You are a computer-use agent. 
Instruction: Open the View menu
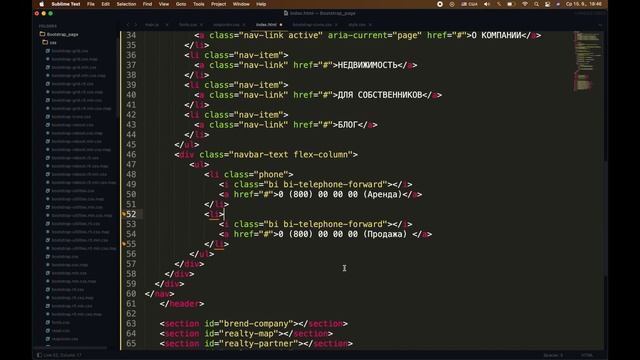[x=164, y=4]
